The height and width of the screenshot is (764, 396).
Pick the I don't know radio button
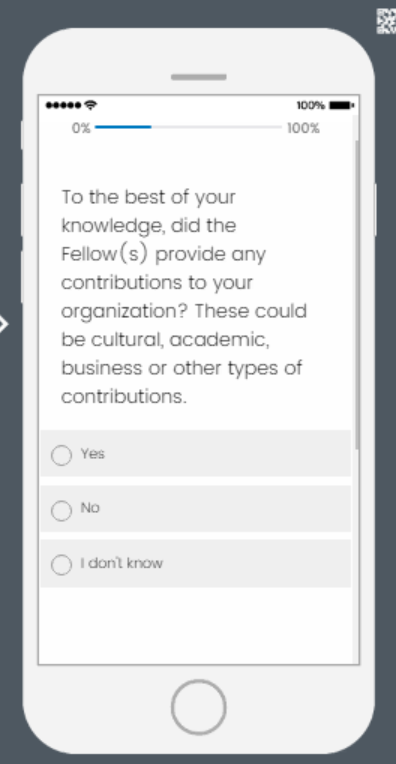point(61,565)
